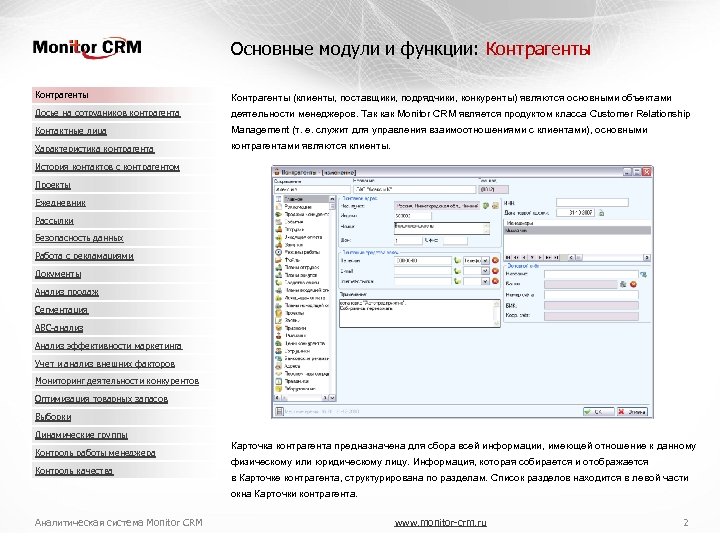Open Работа с рекламациями link

pyautogui.click(x=84, y=256)
